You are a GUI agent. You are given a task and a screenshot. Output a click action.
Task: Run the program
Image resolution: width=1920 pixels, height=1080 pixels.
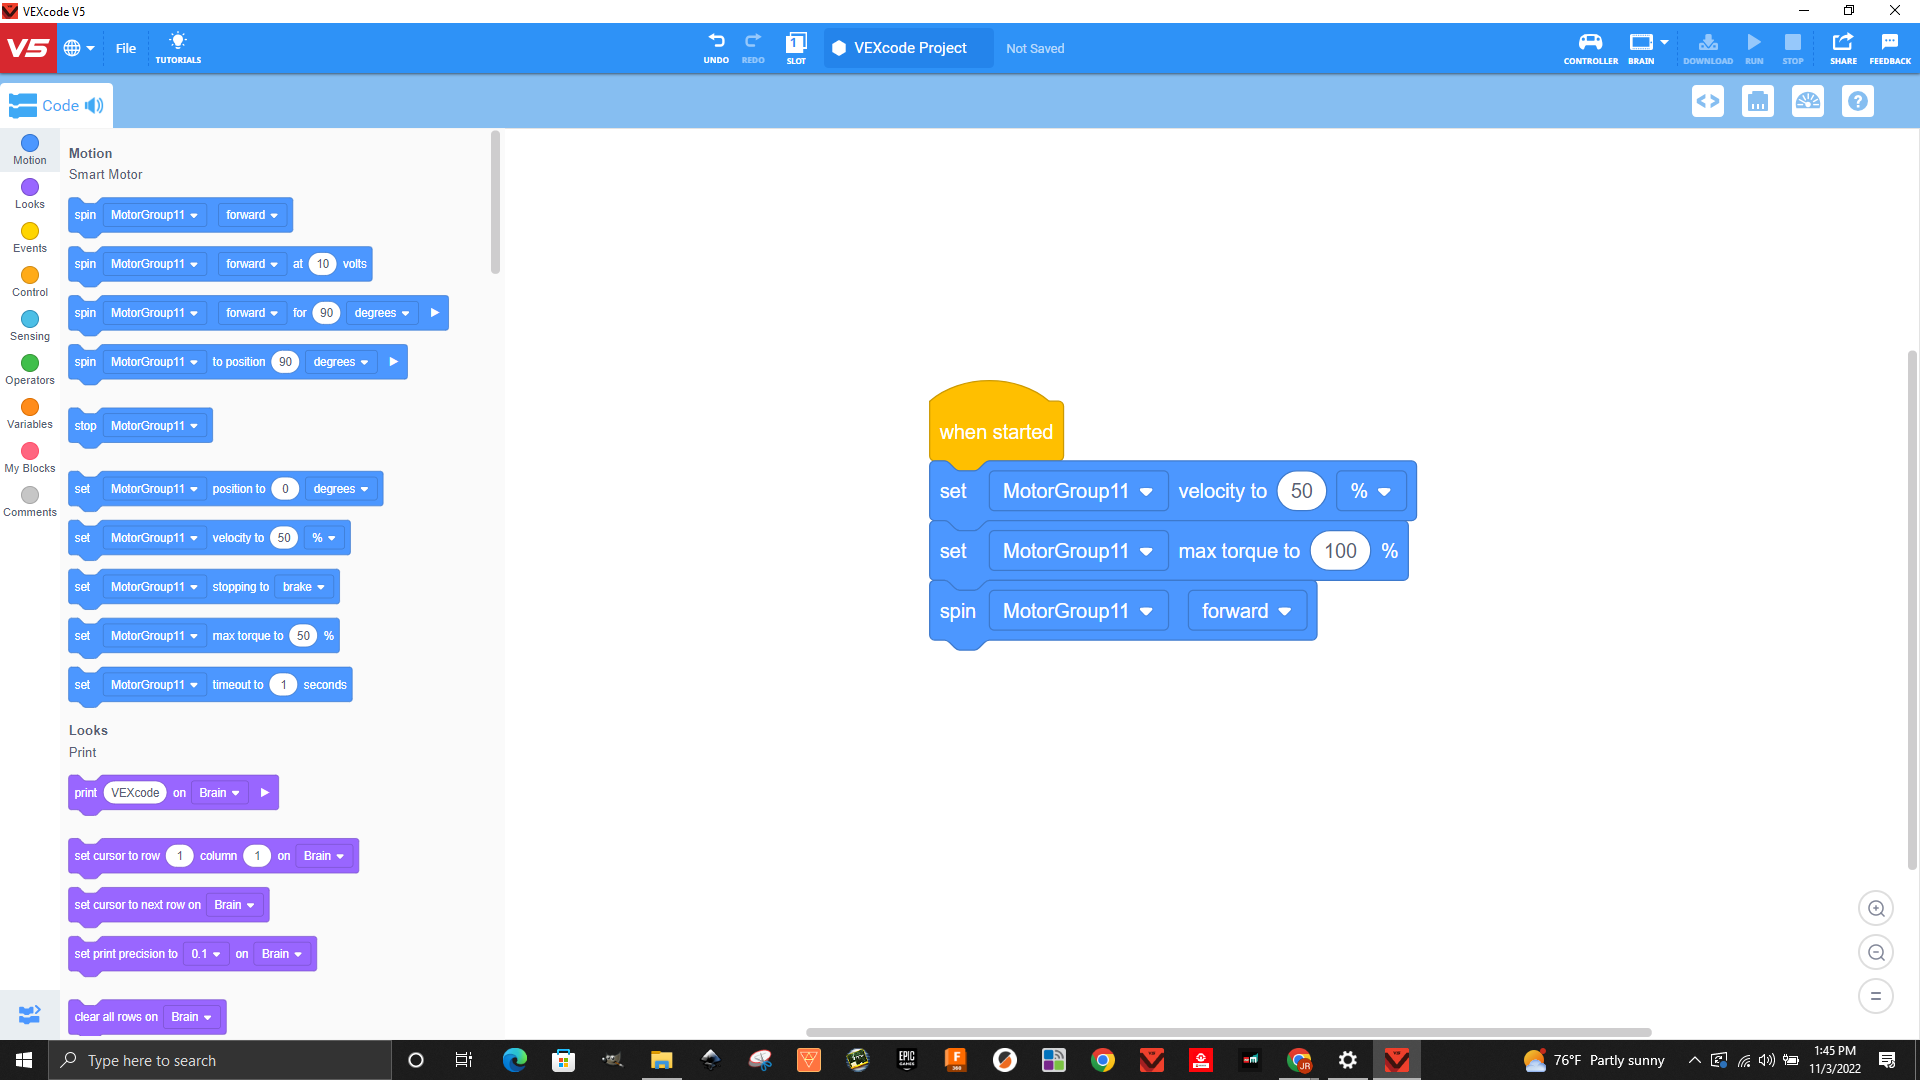(x=1753, y=47)
